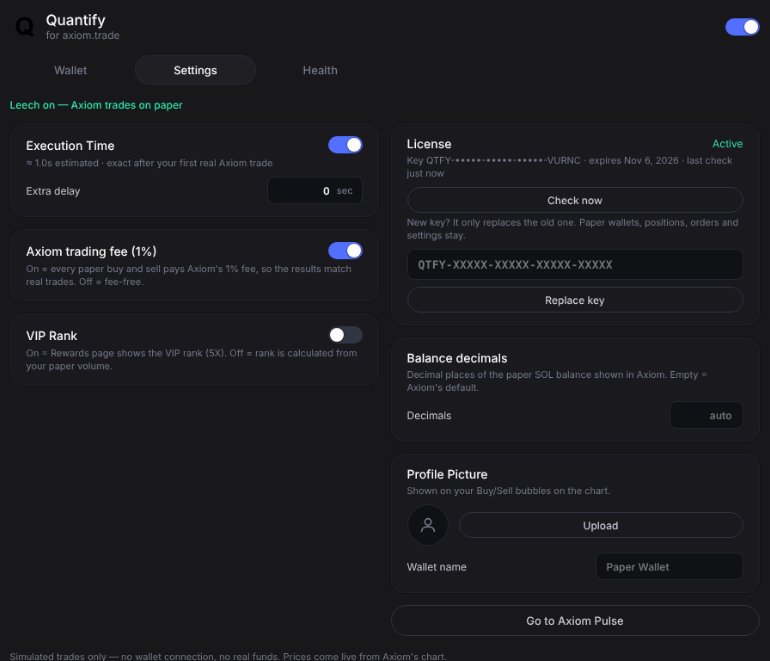Select the Settings tab
The width and height of the screenshot is (770, 661).
point(195,70)
